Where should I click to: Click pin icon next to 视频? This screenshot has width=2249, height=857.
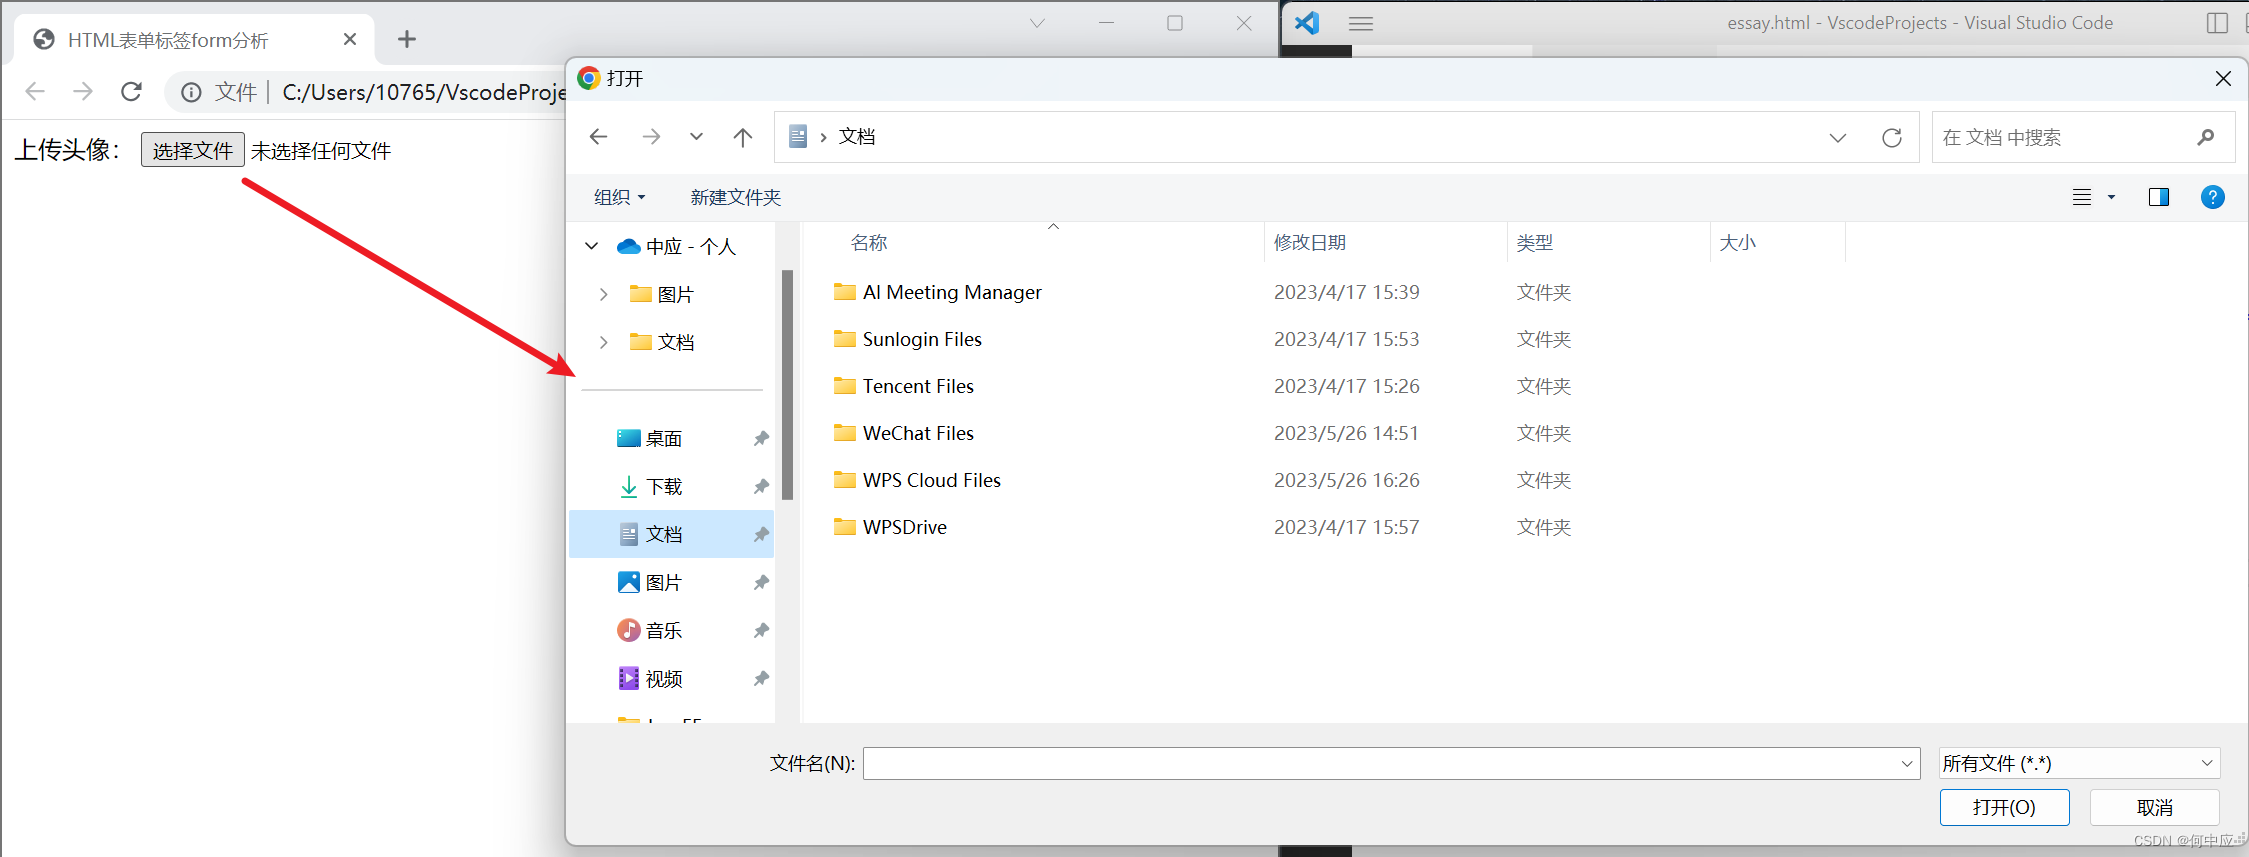(761, 678)
